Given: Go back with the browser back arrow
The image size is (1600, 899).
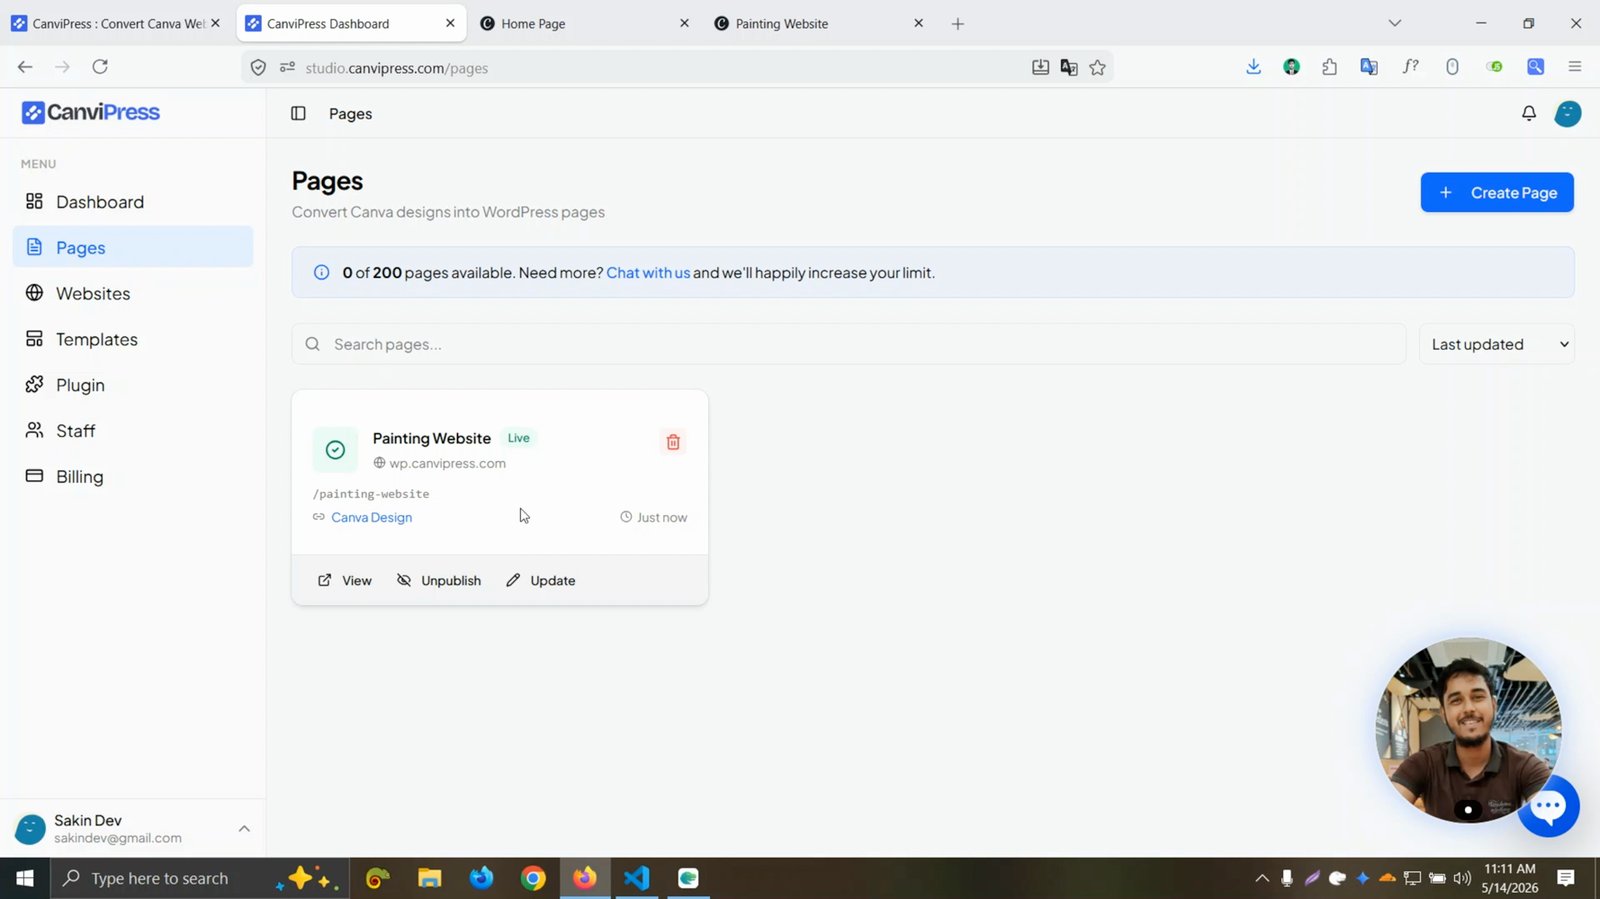Looking at the screenshot, I should click(x=25, y=67).
